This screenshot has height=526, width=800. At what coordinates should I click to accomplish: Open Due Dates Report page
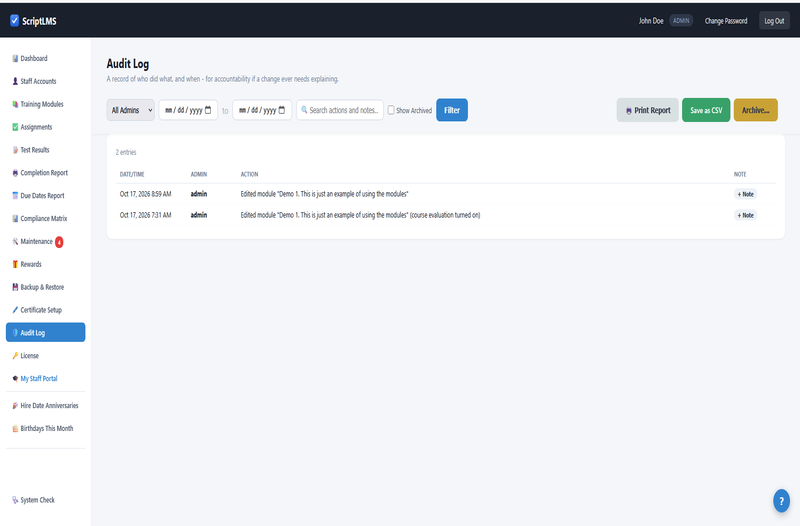click(x=45, y=196)
